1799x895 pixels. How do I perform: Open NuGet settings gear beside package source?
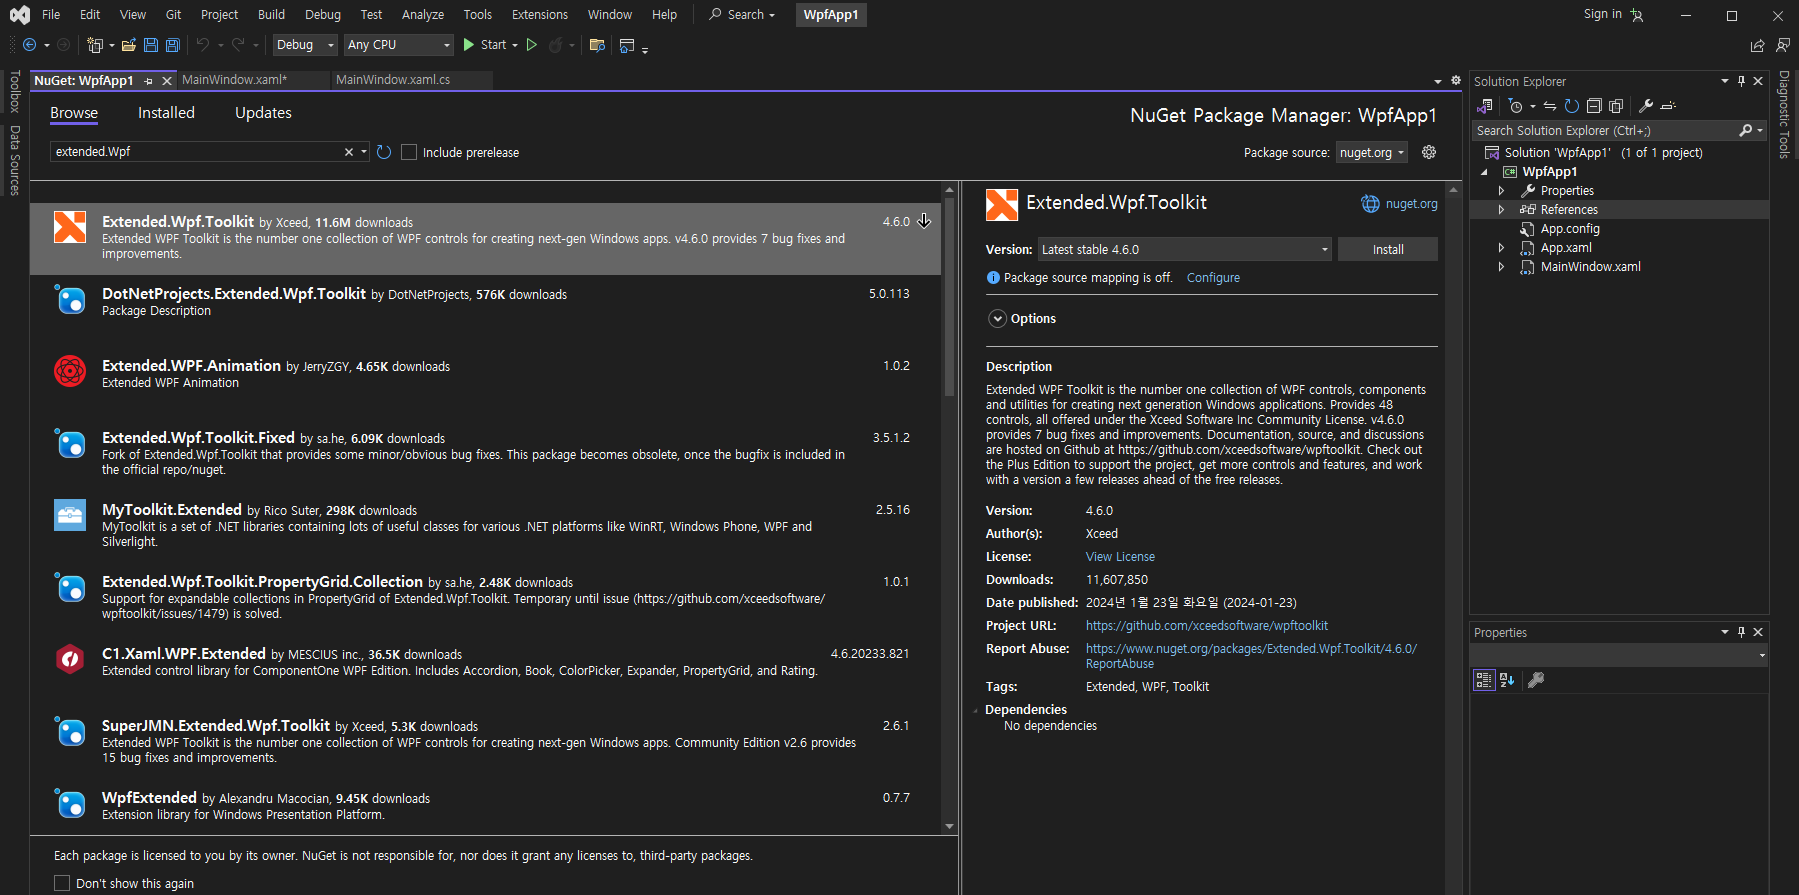[1429, 152]
